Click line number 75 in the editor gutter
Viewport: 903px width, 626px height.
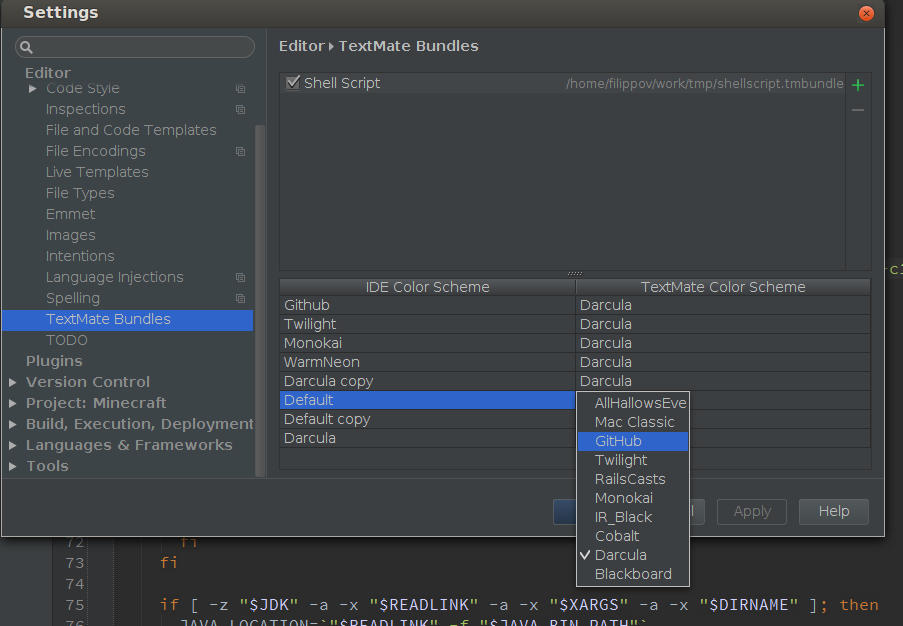coord(75,605)
